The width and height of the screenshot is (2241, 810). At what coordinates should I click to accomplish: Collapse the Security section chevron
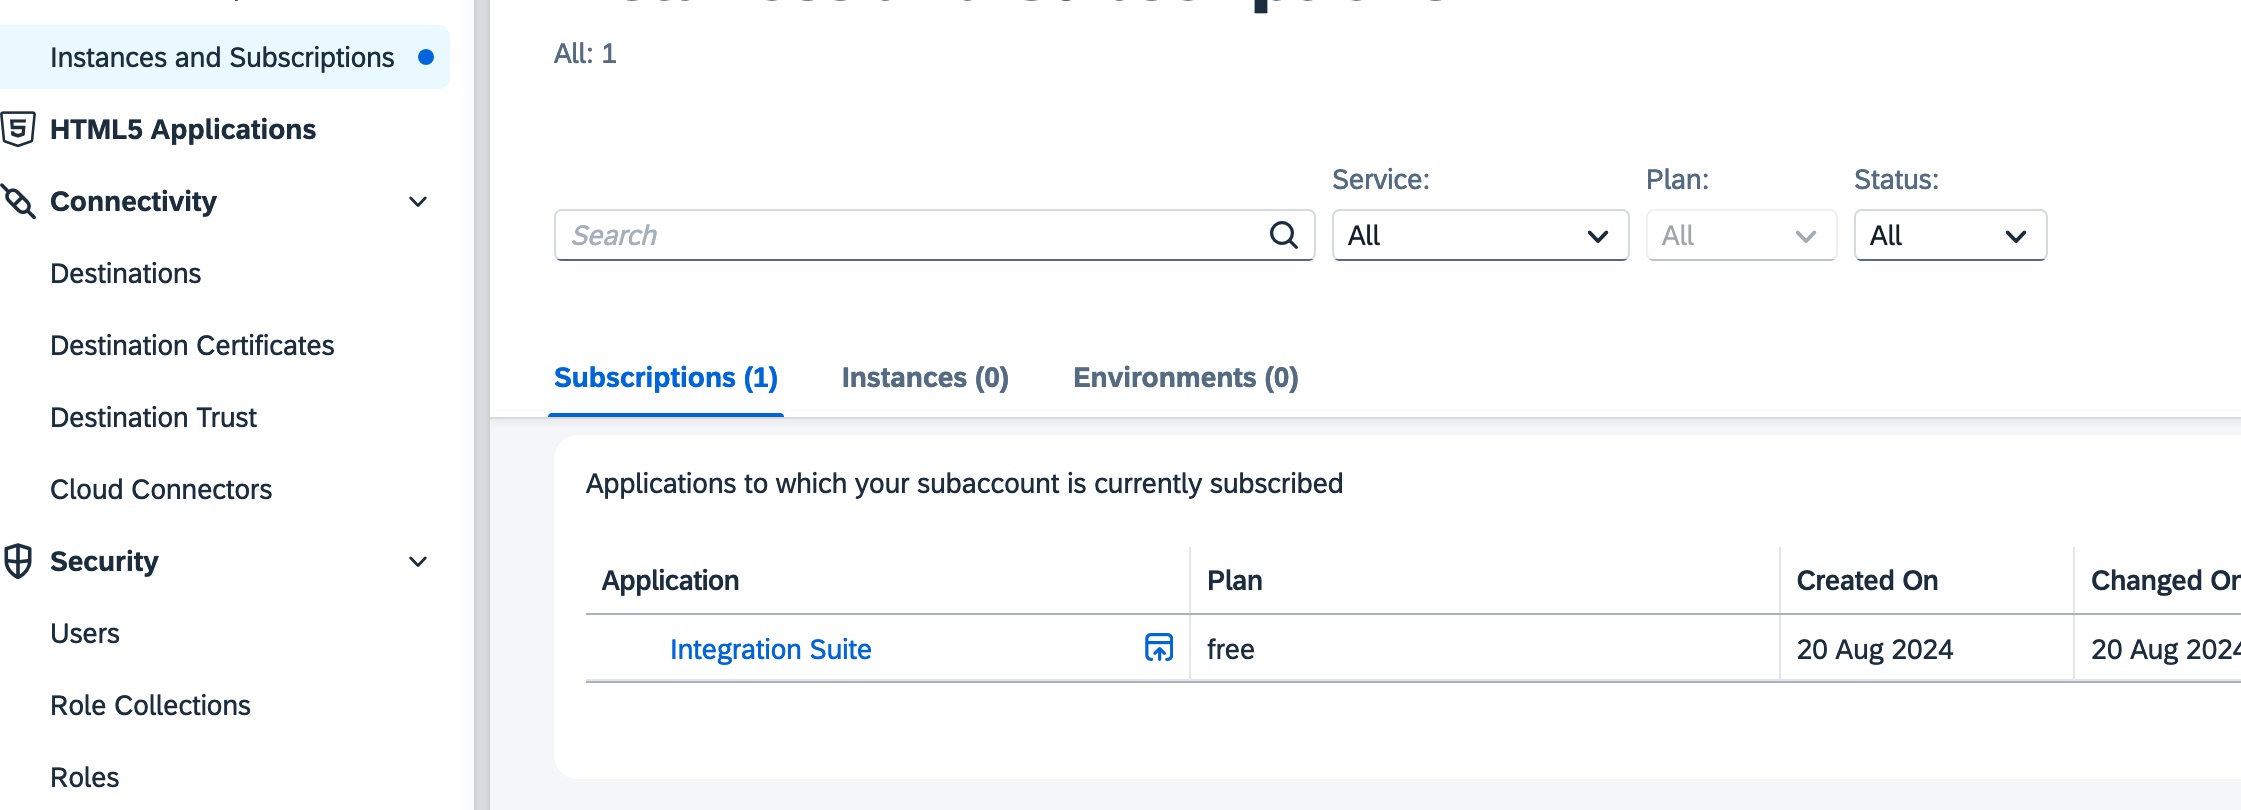(418, 561)
